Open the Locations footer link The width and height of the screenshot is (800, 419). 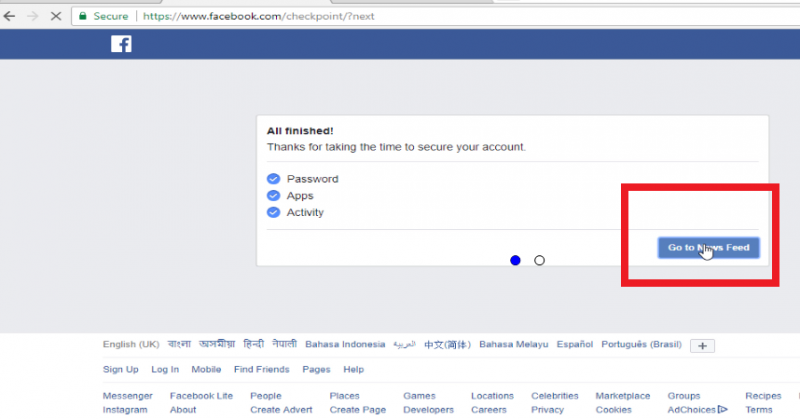click(492, 396)
